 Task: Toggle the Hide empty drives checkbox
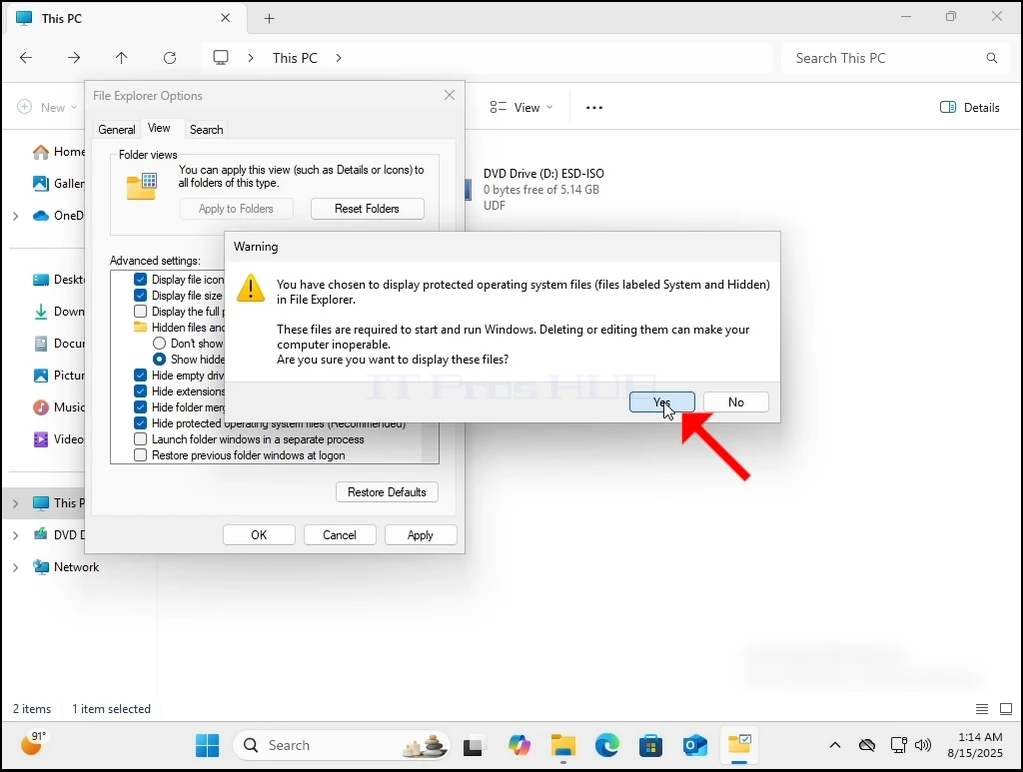click(140, 375)
